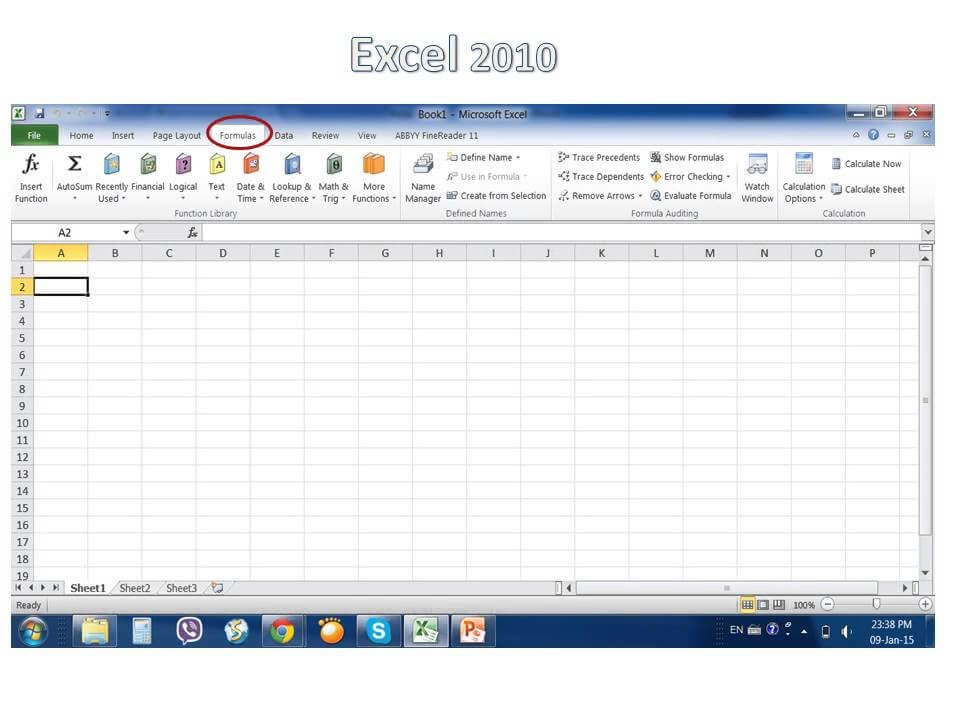Open Recently Used functions list
The height and width of the screenshot is (720, 960).
coord(111,178)
